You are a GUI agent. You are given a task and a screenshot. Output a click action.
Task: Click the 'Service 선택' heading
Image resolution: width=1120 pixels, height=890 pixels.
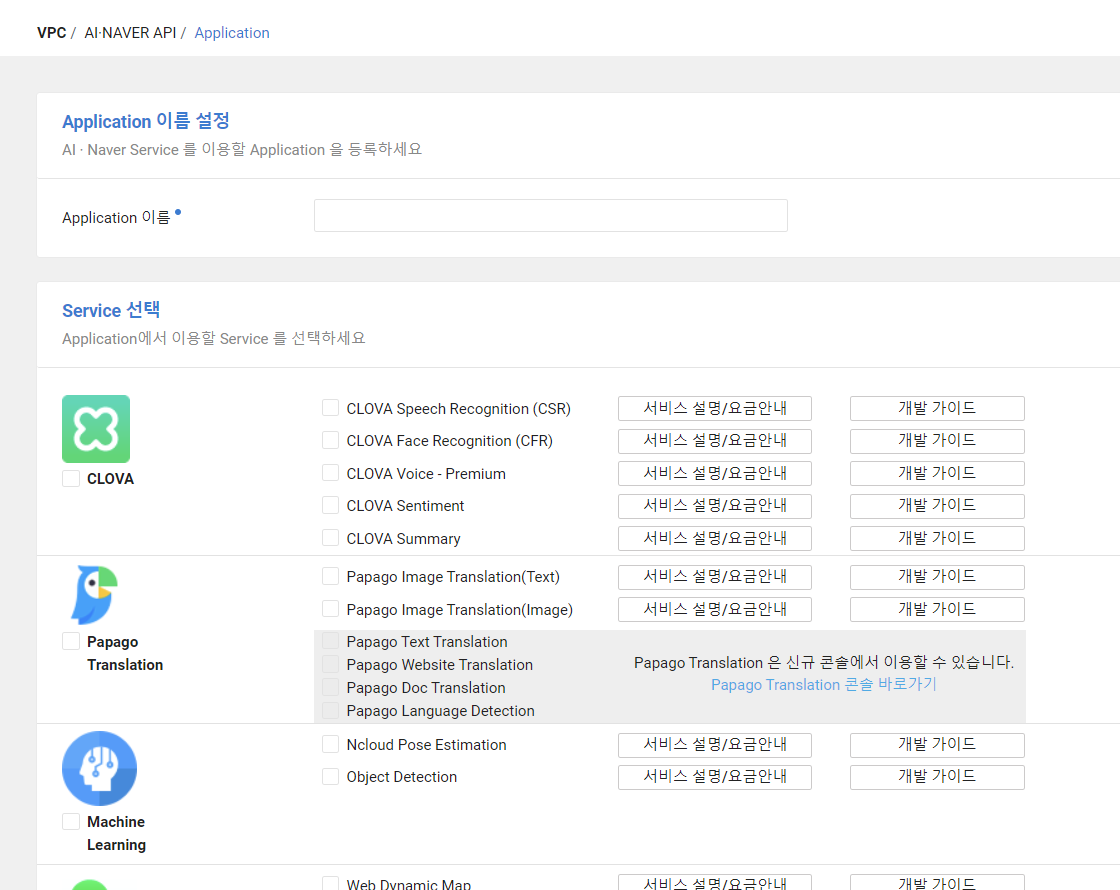click(x=111, y=310)
